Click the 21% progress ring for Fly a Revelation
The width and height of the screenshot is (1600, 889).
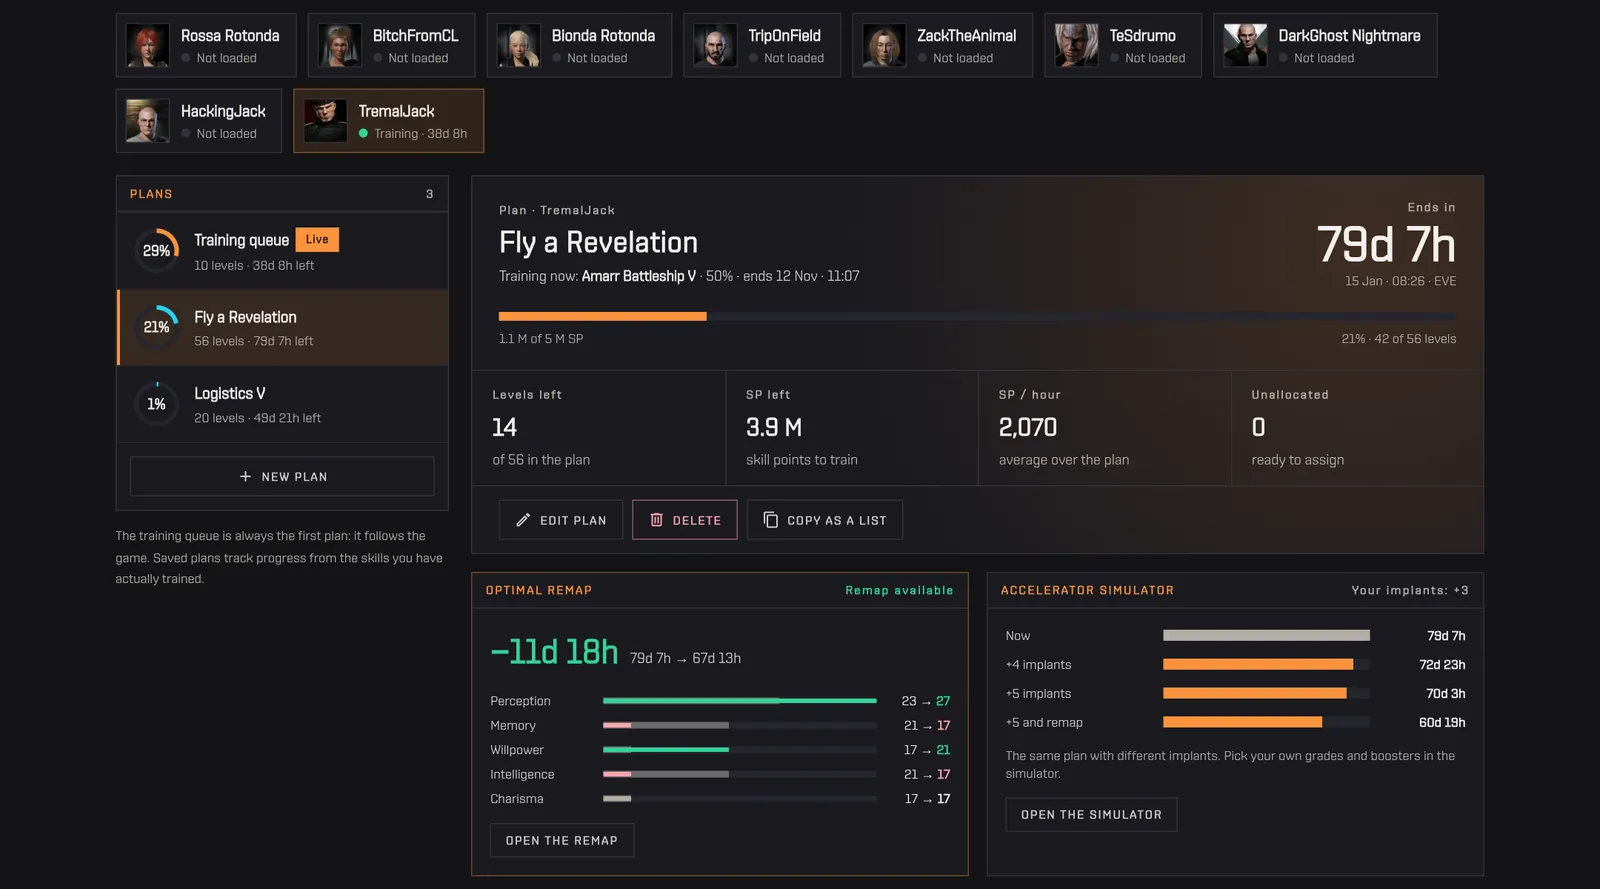(157, 327)
